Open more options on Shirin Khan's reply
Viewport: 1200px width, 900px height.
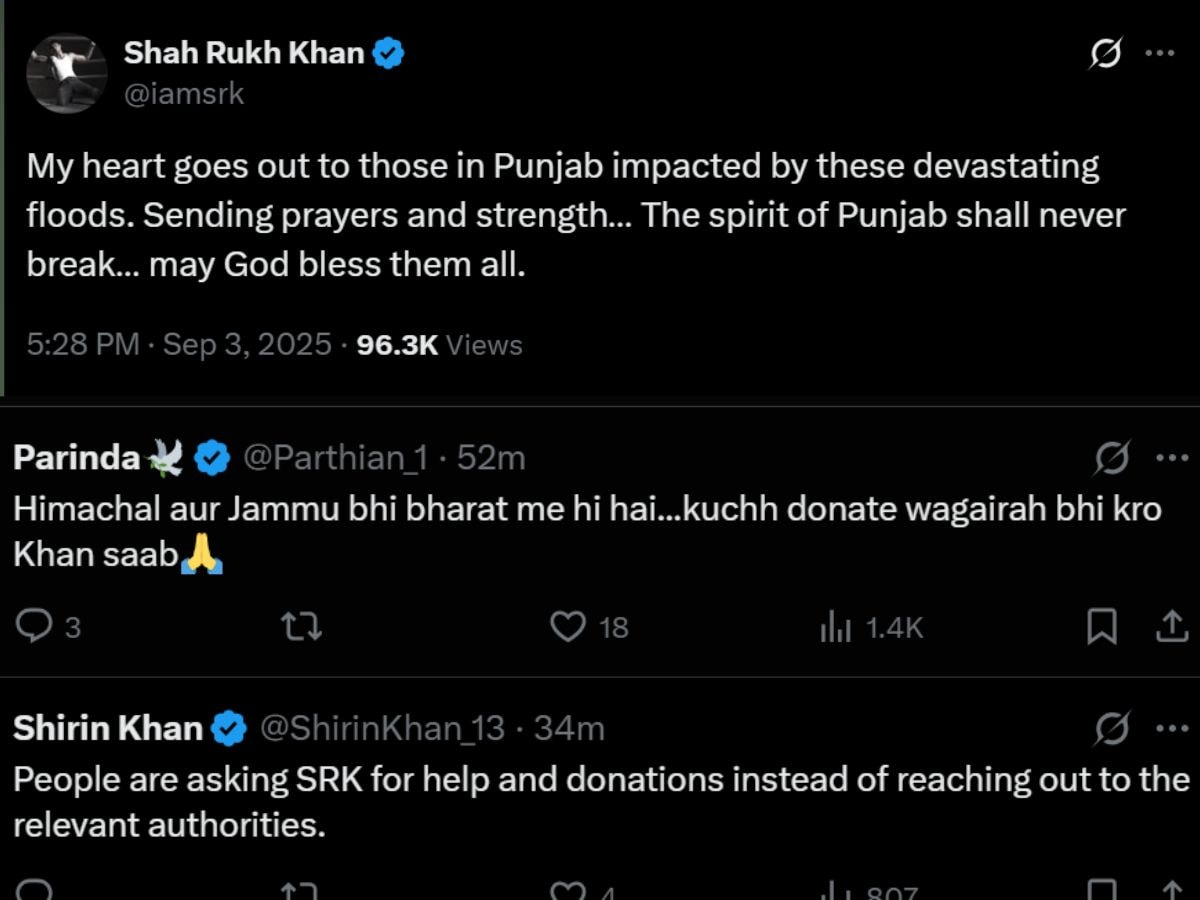(x=1171, y=729)
